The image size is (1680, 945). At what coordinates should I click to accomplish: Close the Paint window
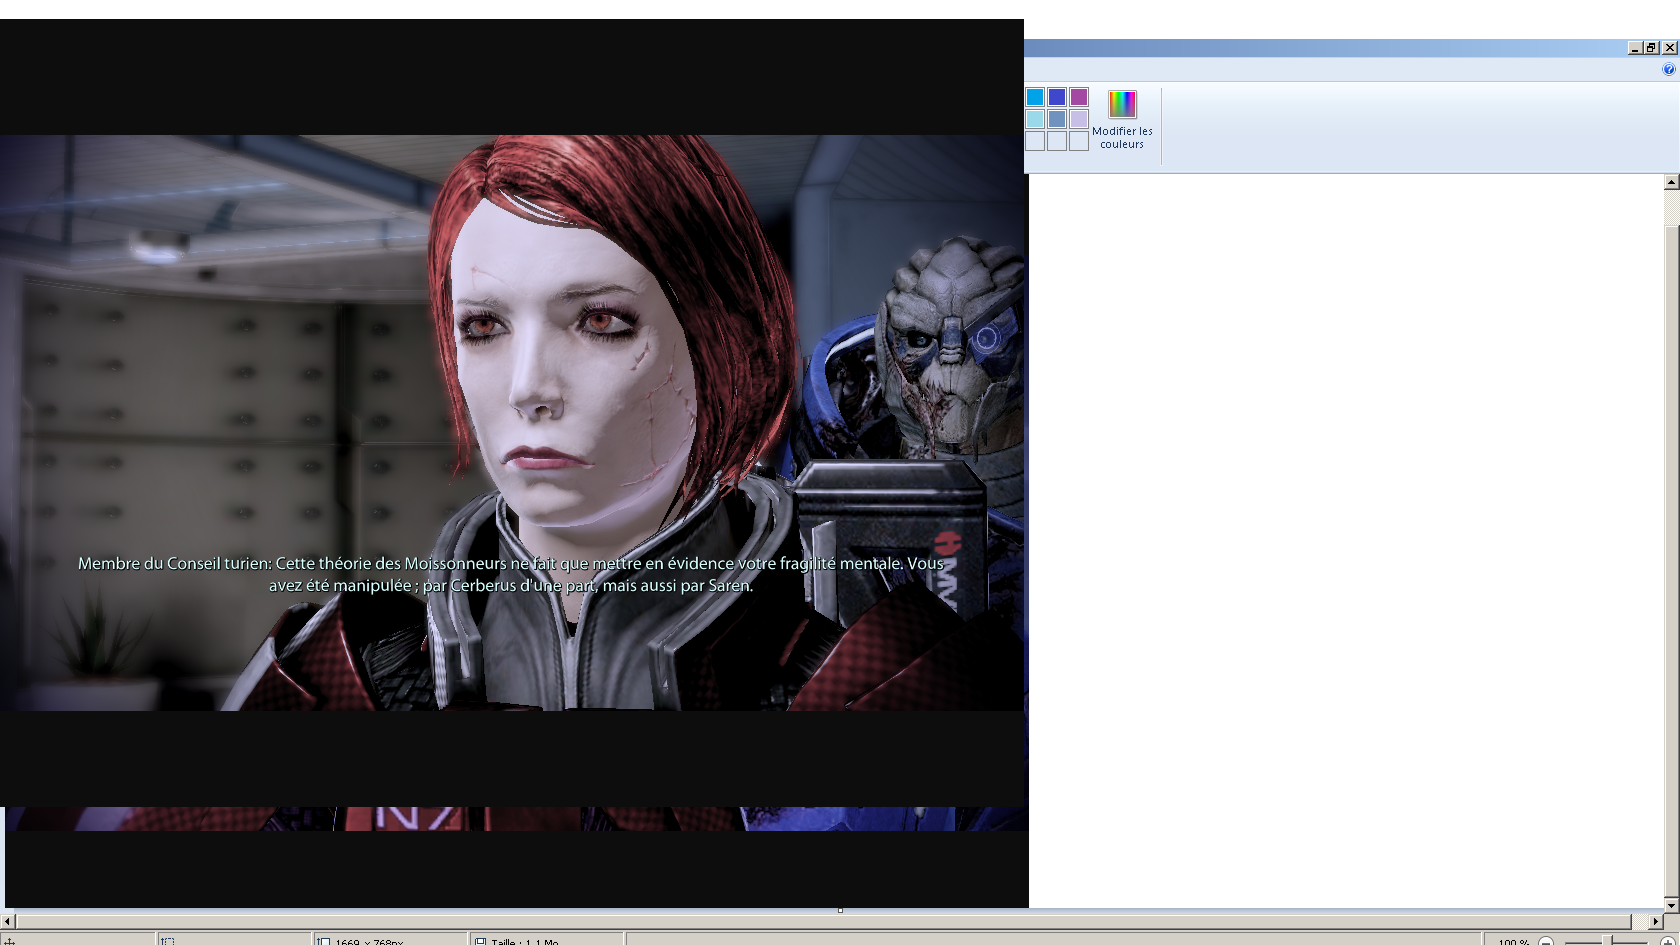(x=1669, y=48)
